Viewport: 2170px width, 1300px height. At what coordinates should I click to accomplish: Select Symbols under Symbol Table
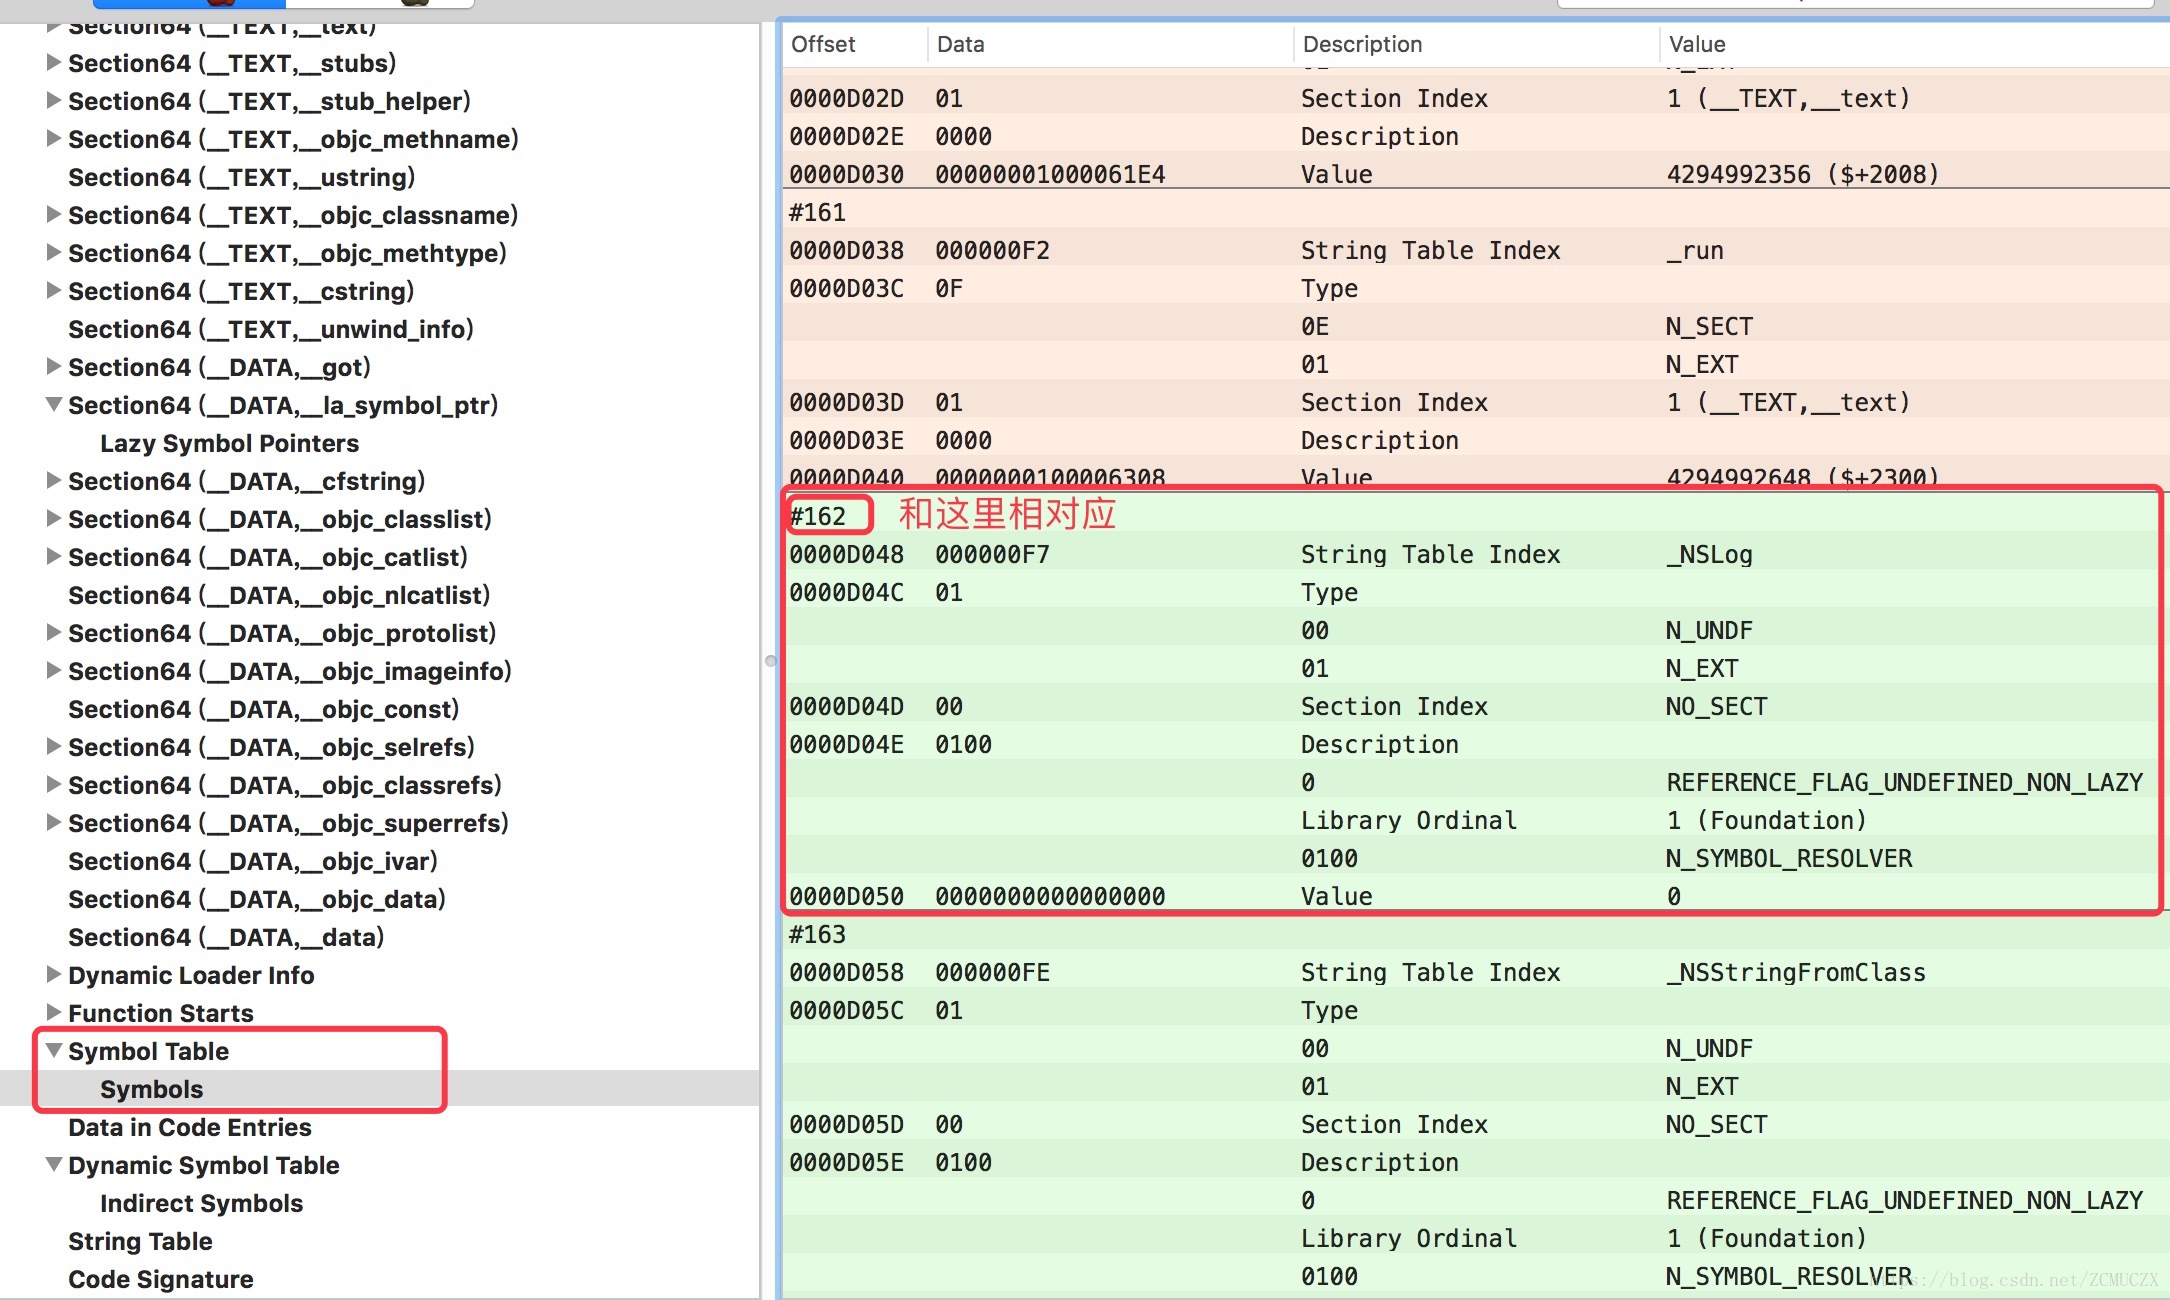(x=151, y=1089)
